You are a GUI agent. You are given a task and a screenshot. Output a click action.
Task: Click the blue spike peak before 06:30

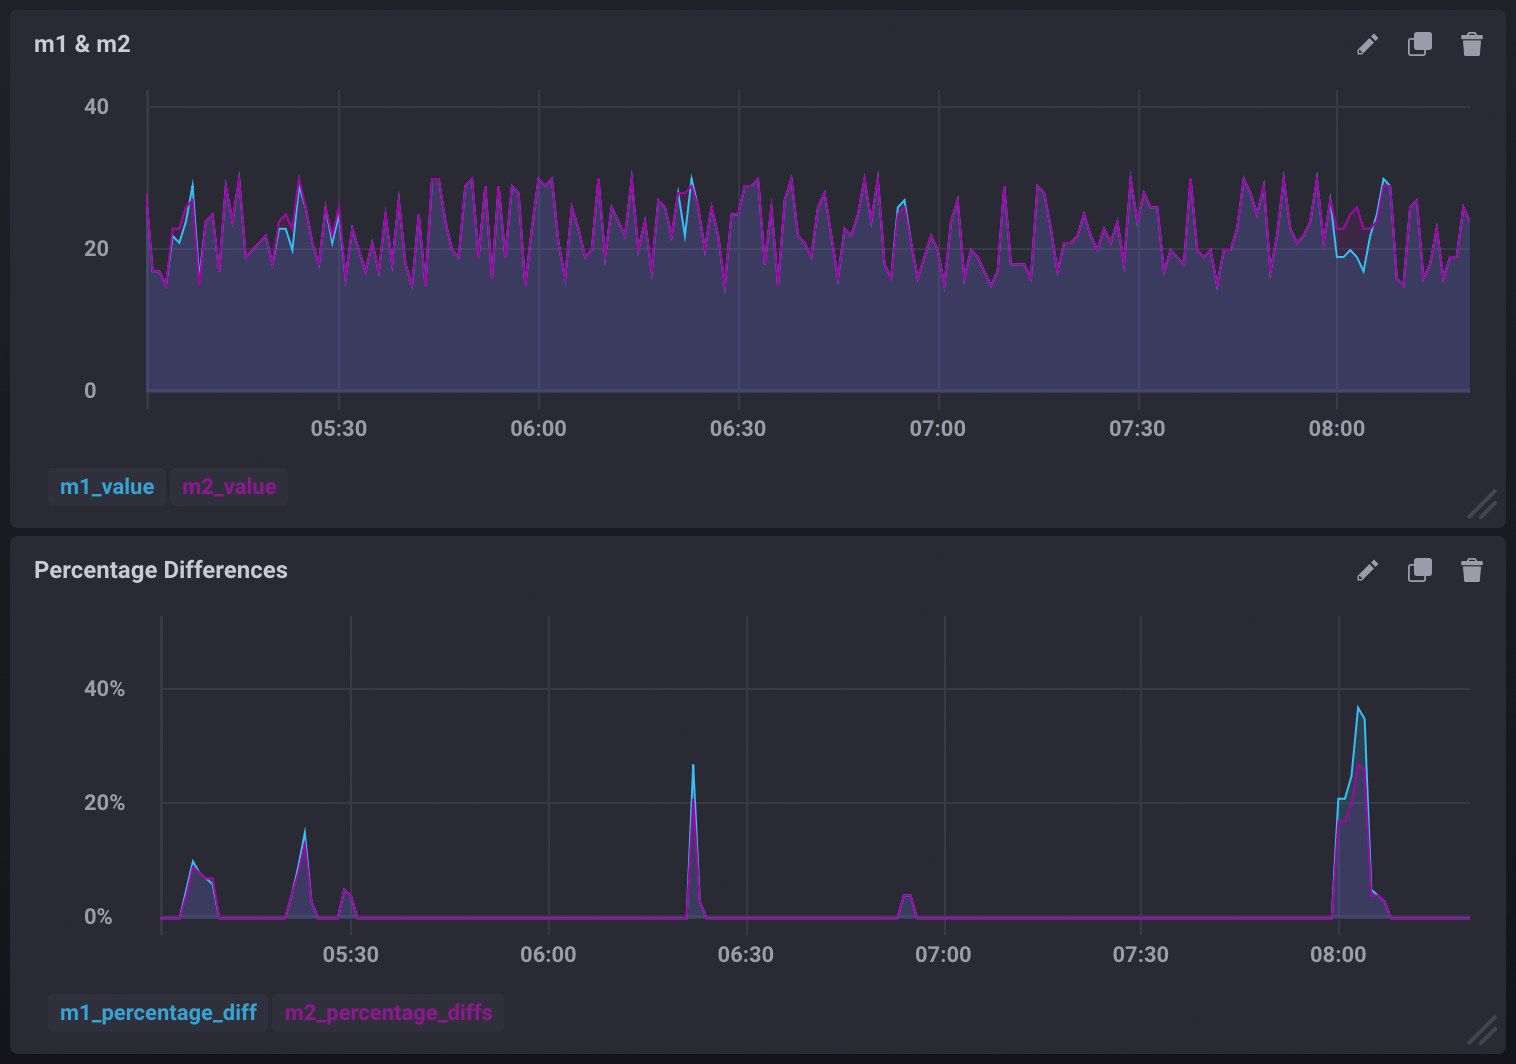(693, 766)
